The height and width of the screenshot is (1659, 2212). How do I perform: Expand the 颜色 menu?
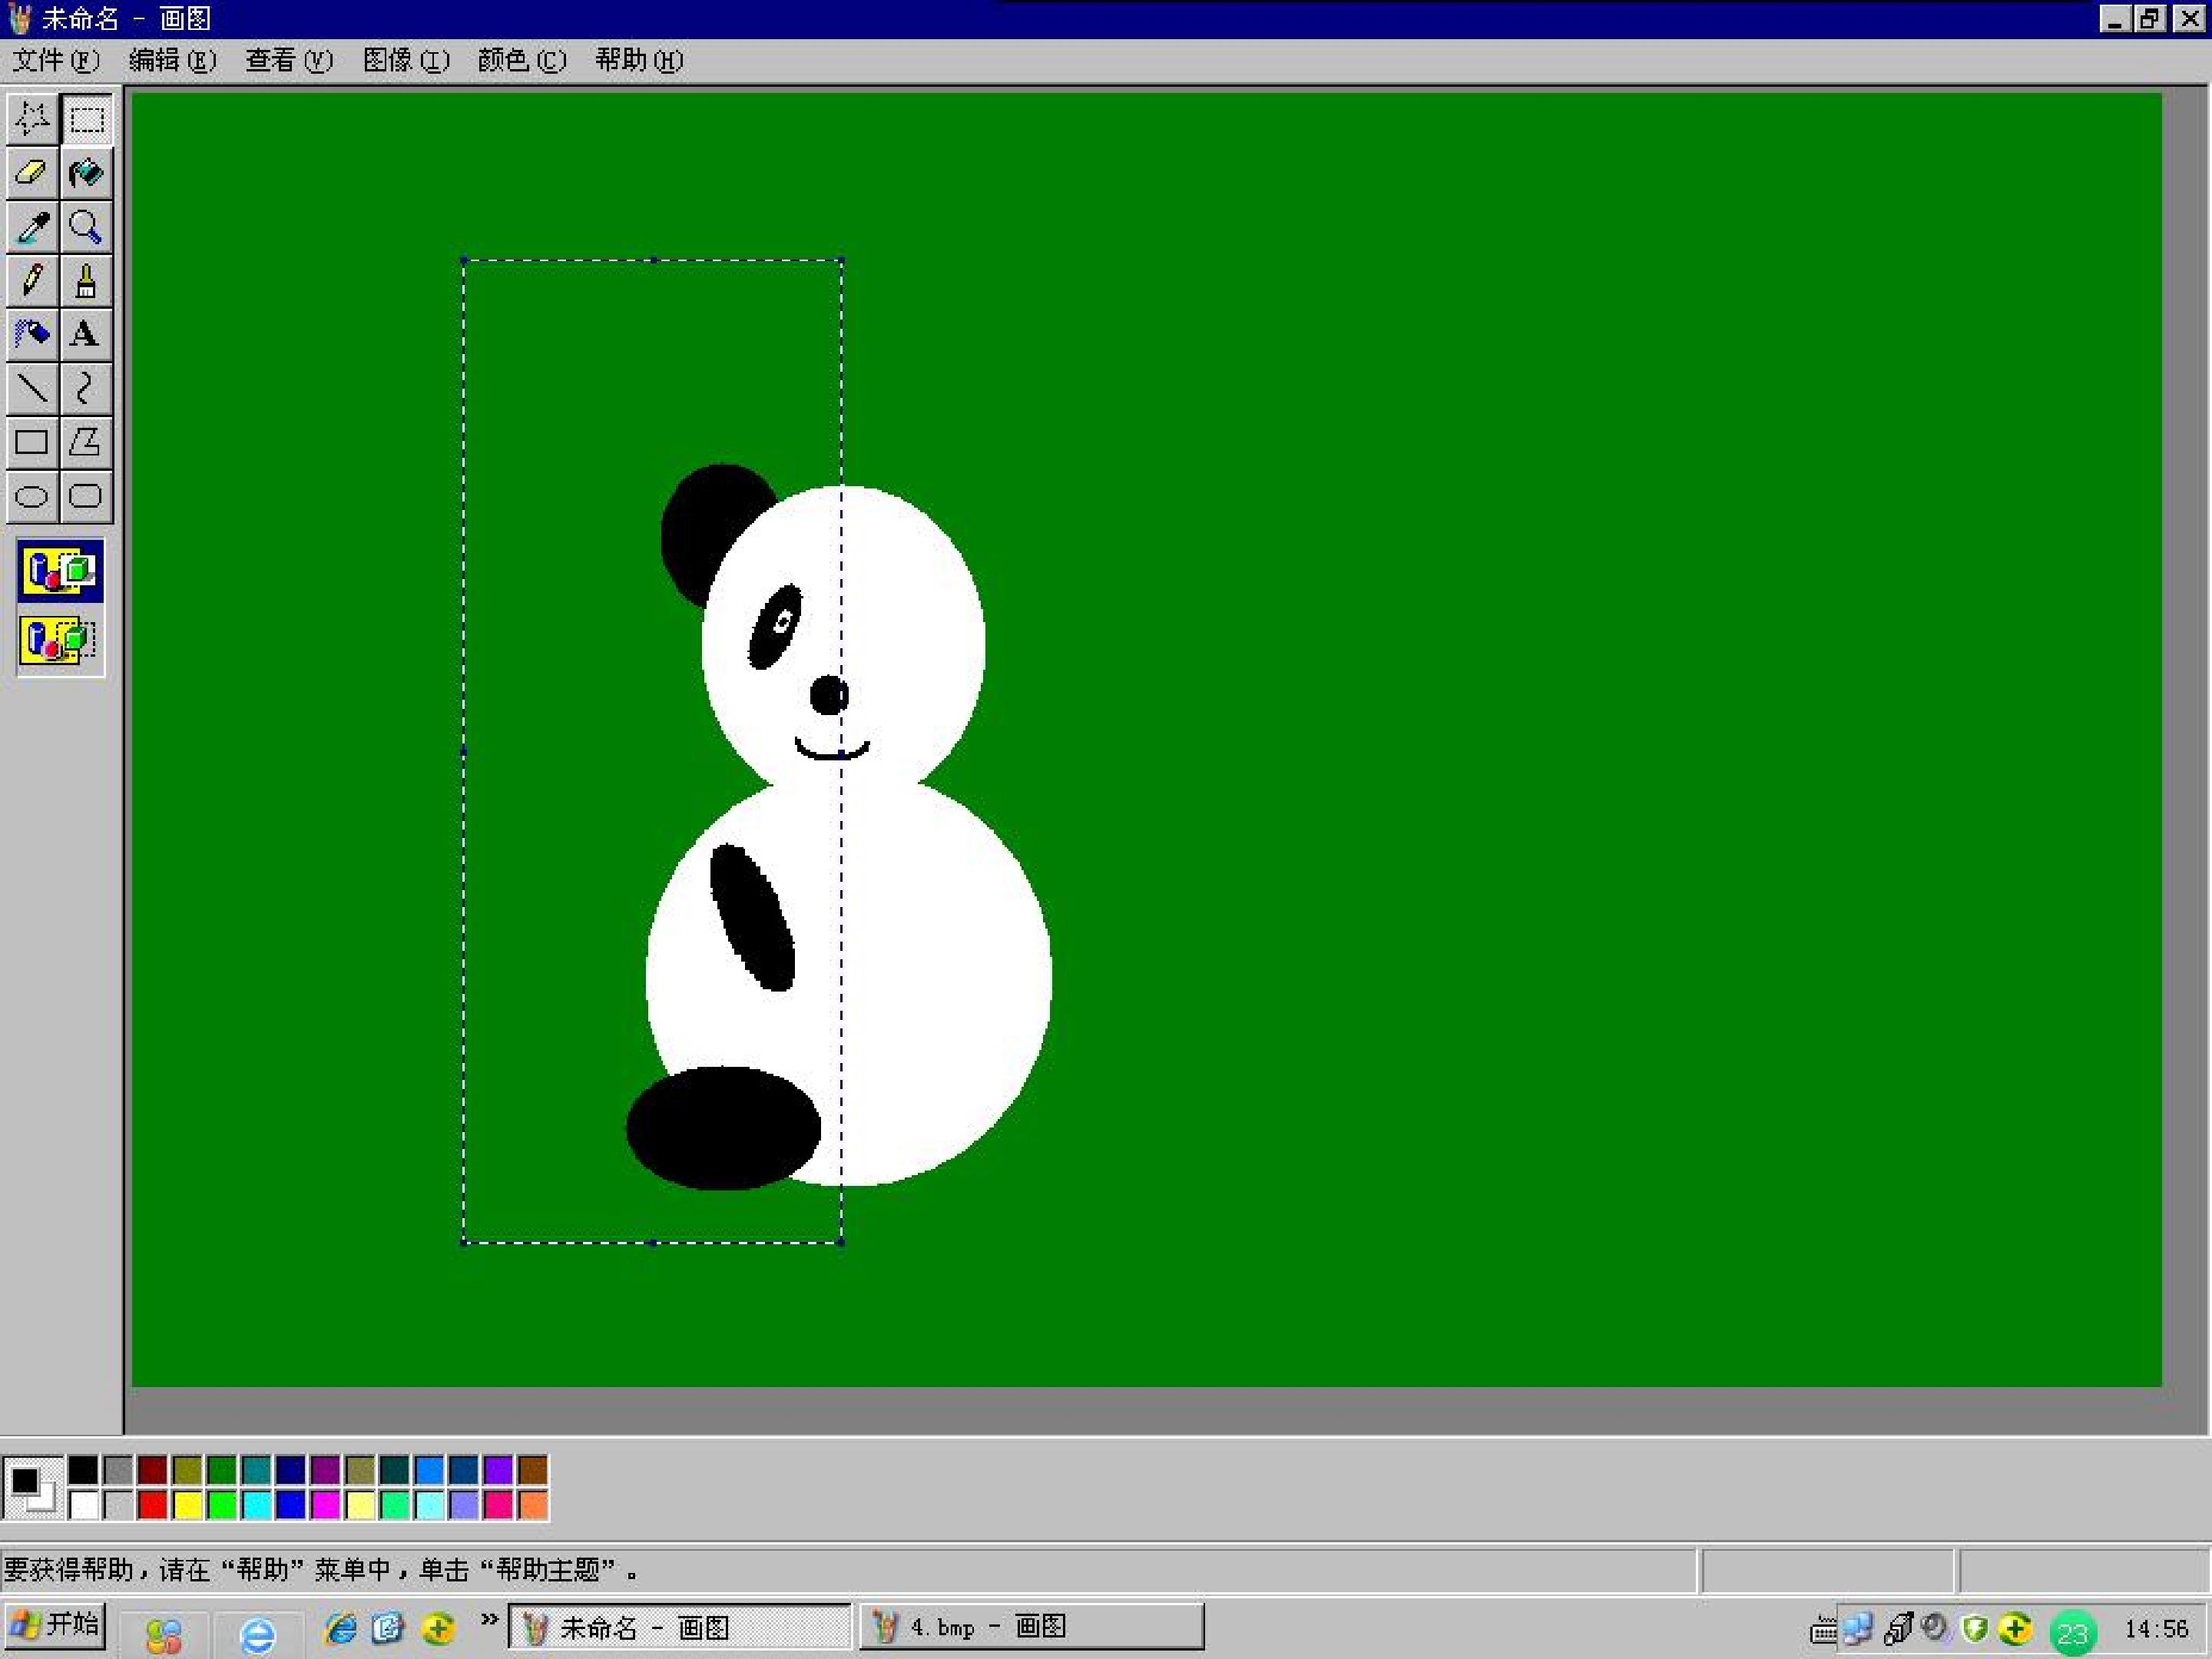pos(522,60)
